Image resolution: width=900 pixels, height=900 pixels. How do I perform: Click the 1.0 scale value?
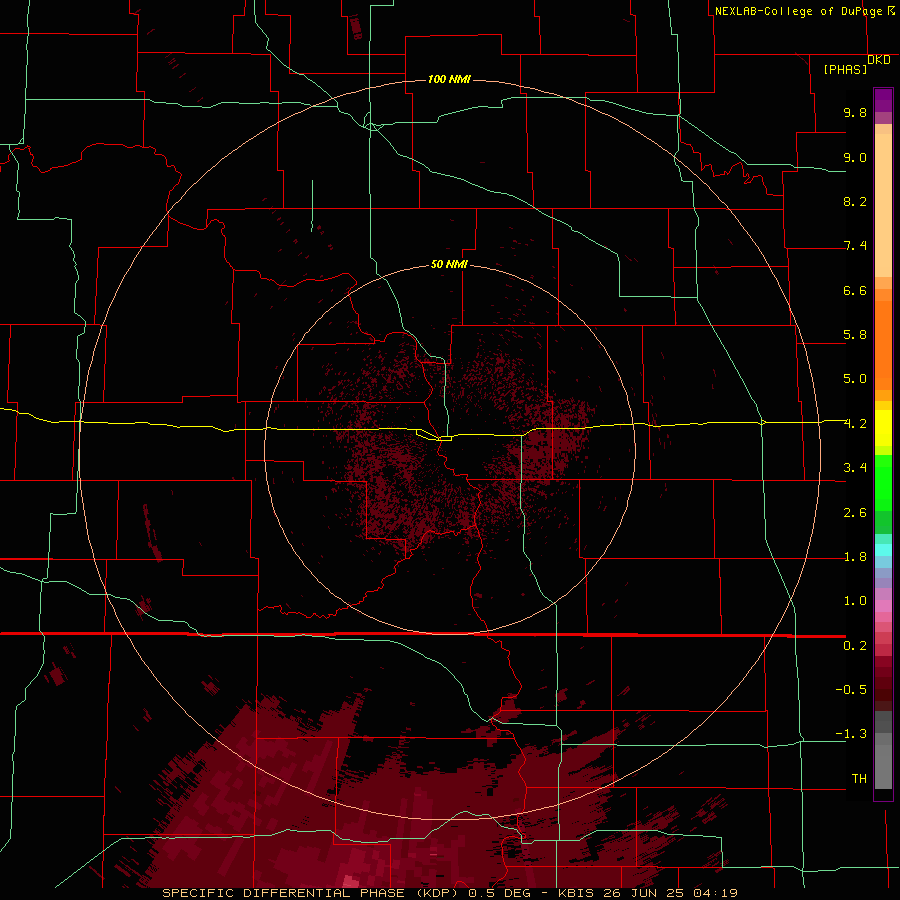point(855,601)
